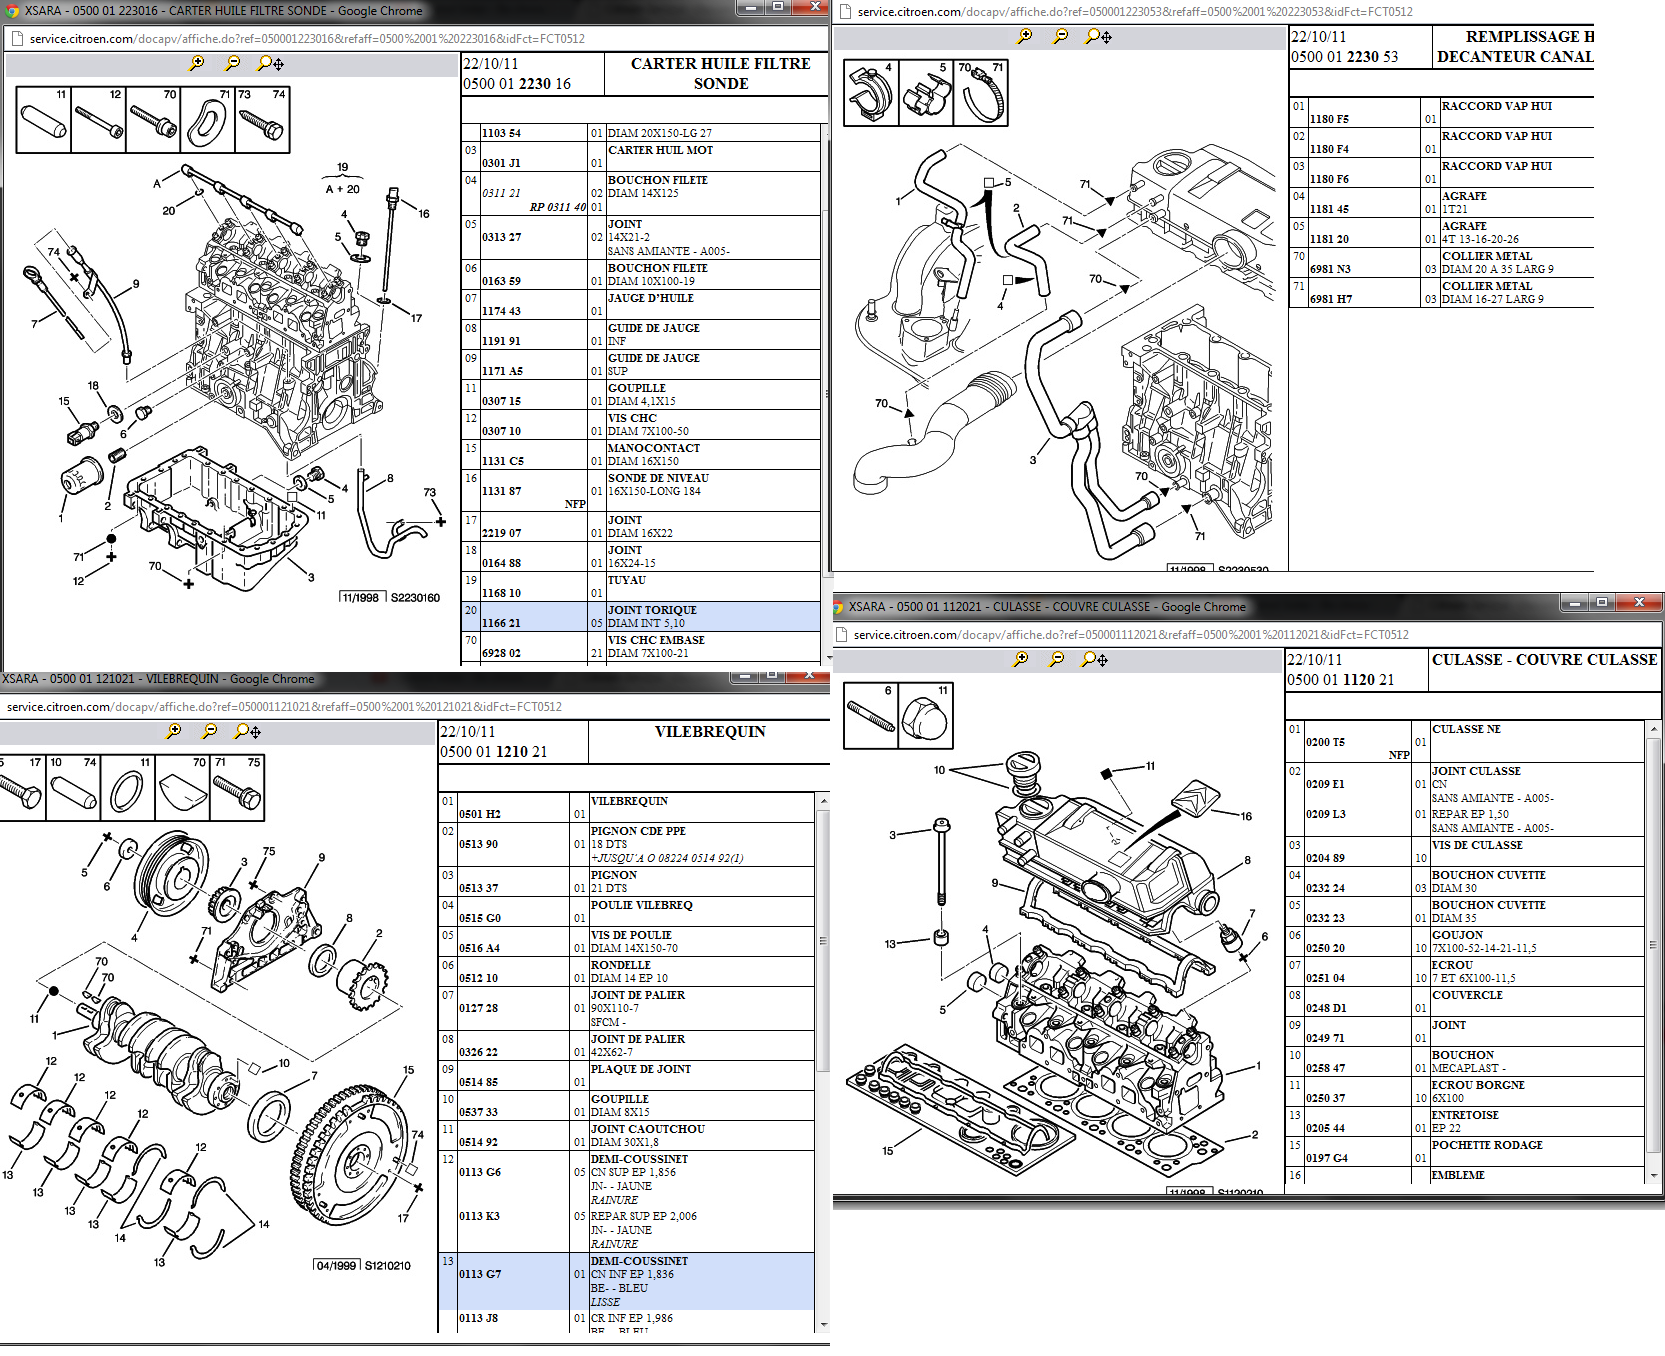
Task: Click zoom-pan magnifier in Remplissage window
Action: coord(1098,36)
